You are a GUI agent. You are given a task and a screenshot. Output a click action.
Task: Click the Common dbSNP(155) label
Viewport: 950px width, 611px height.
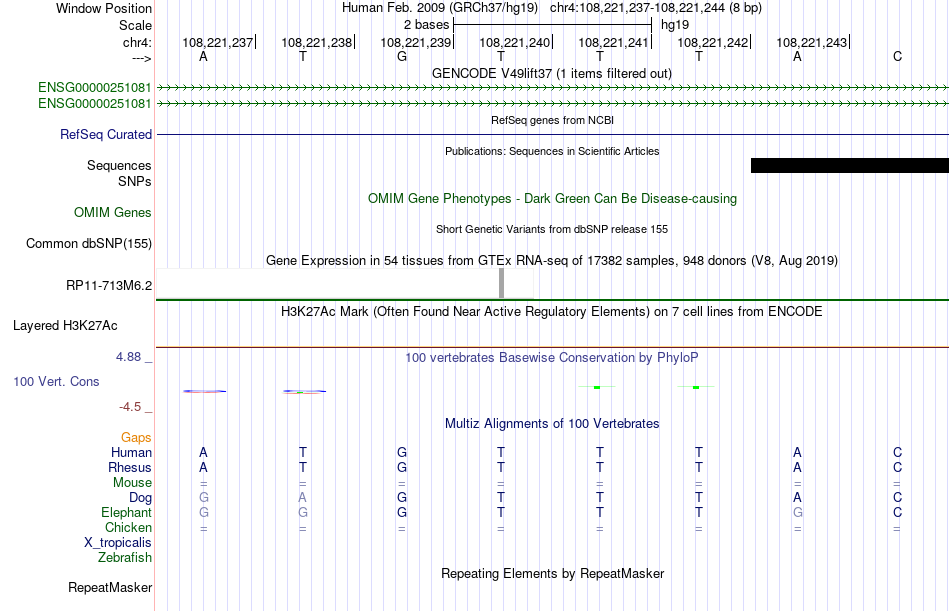click(89, 244)
